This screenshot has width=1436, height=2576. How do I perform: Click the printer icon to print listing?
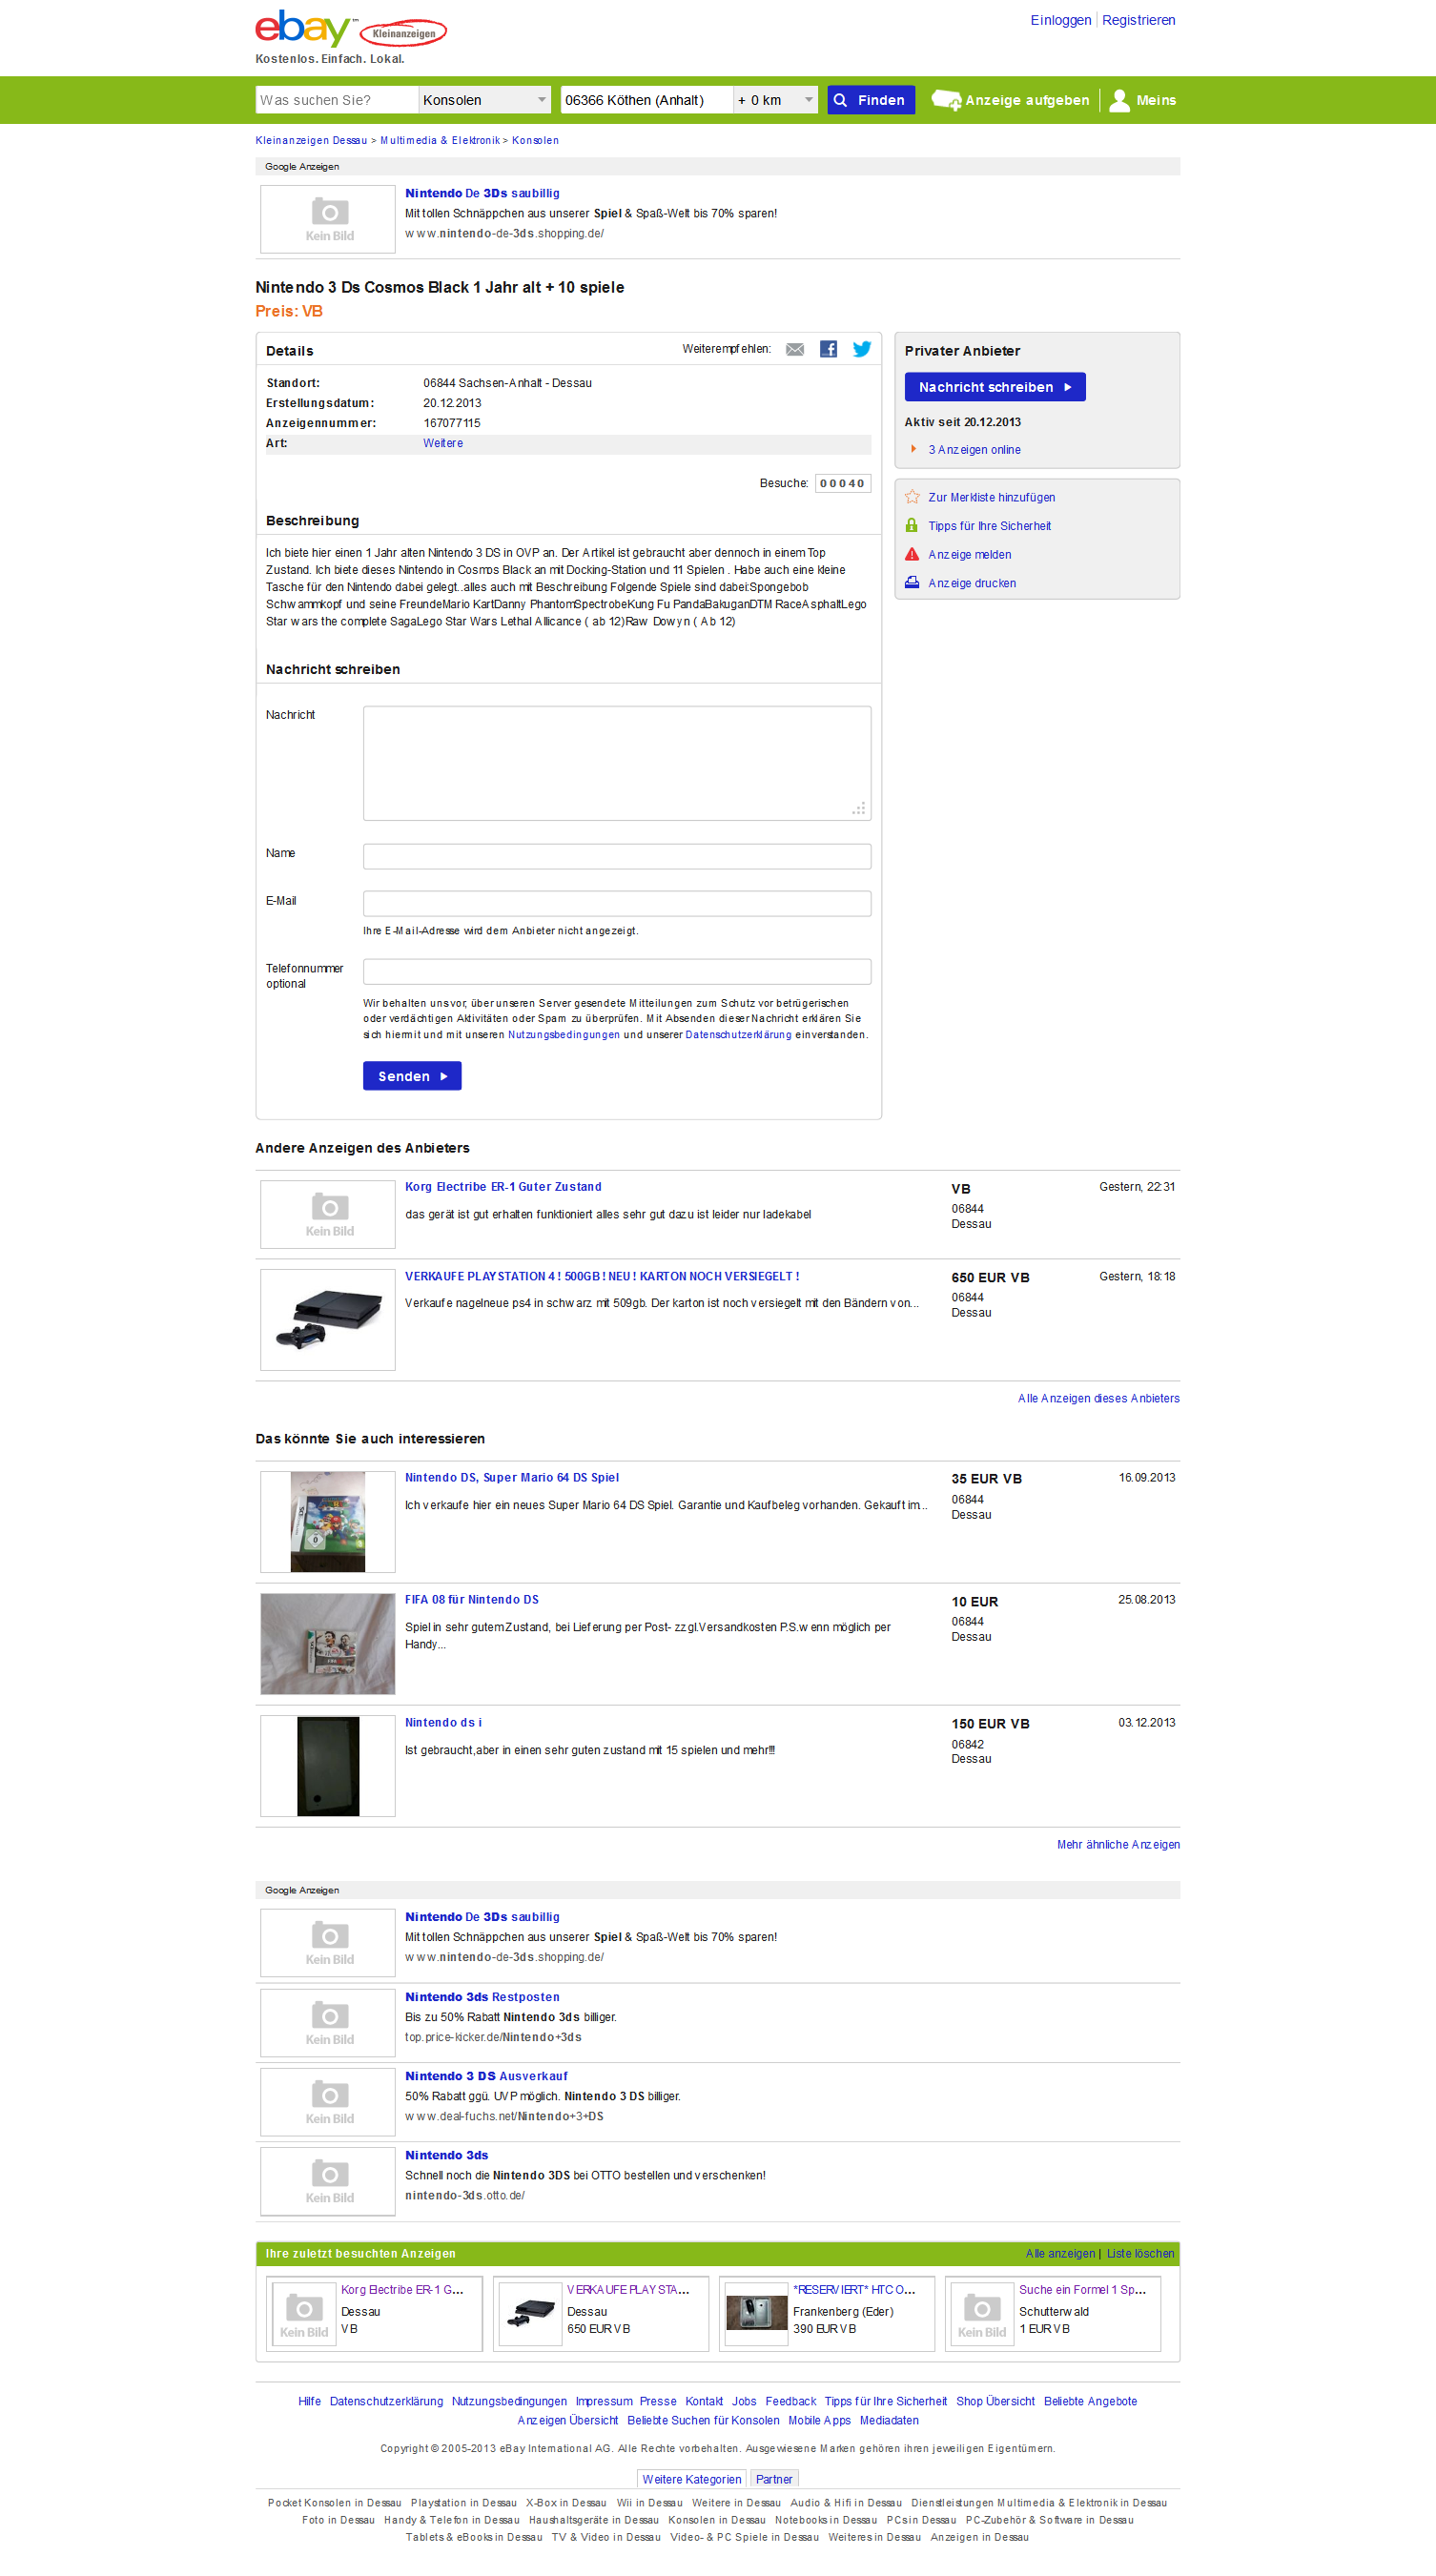[912, 582]
